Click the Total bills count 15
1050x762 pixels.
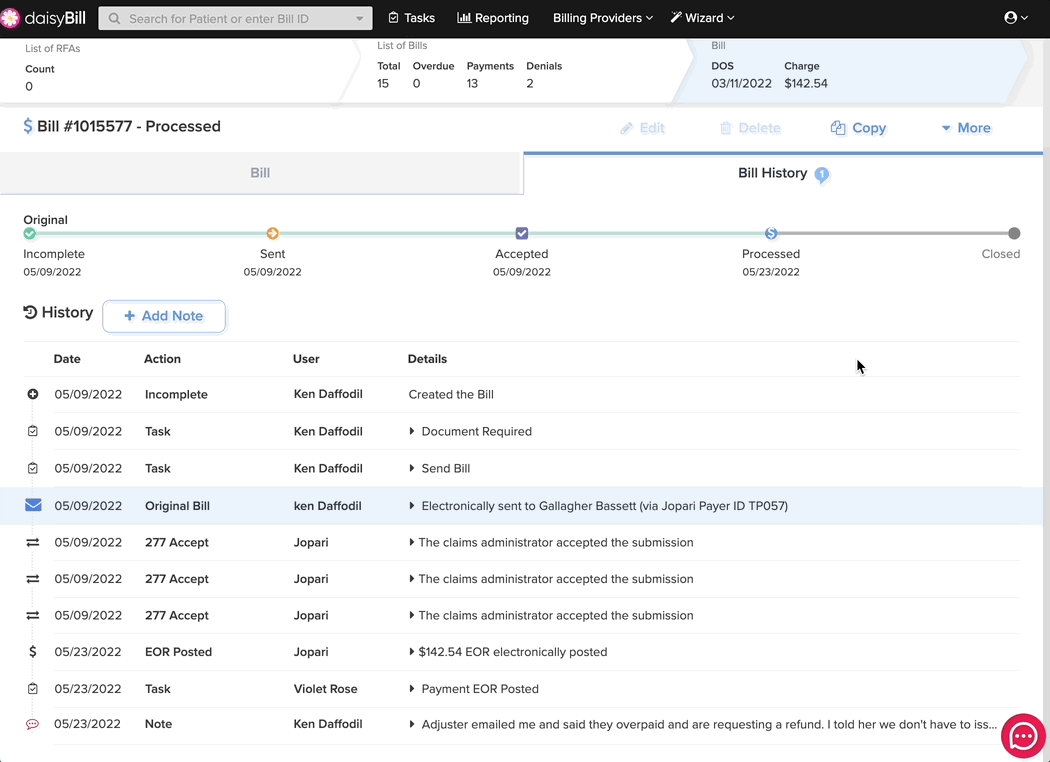tap(383, 84)
